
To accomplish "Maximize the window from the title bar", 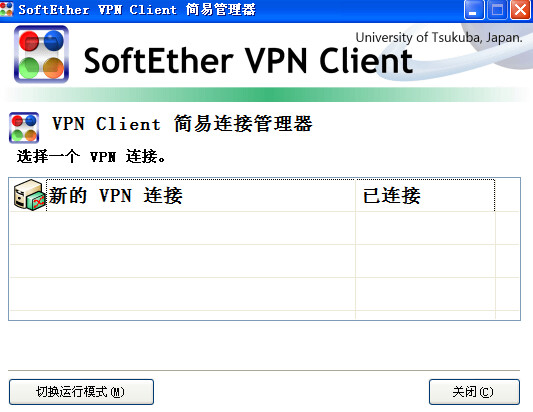I will coord(497,10).
